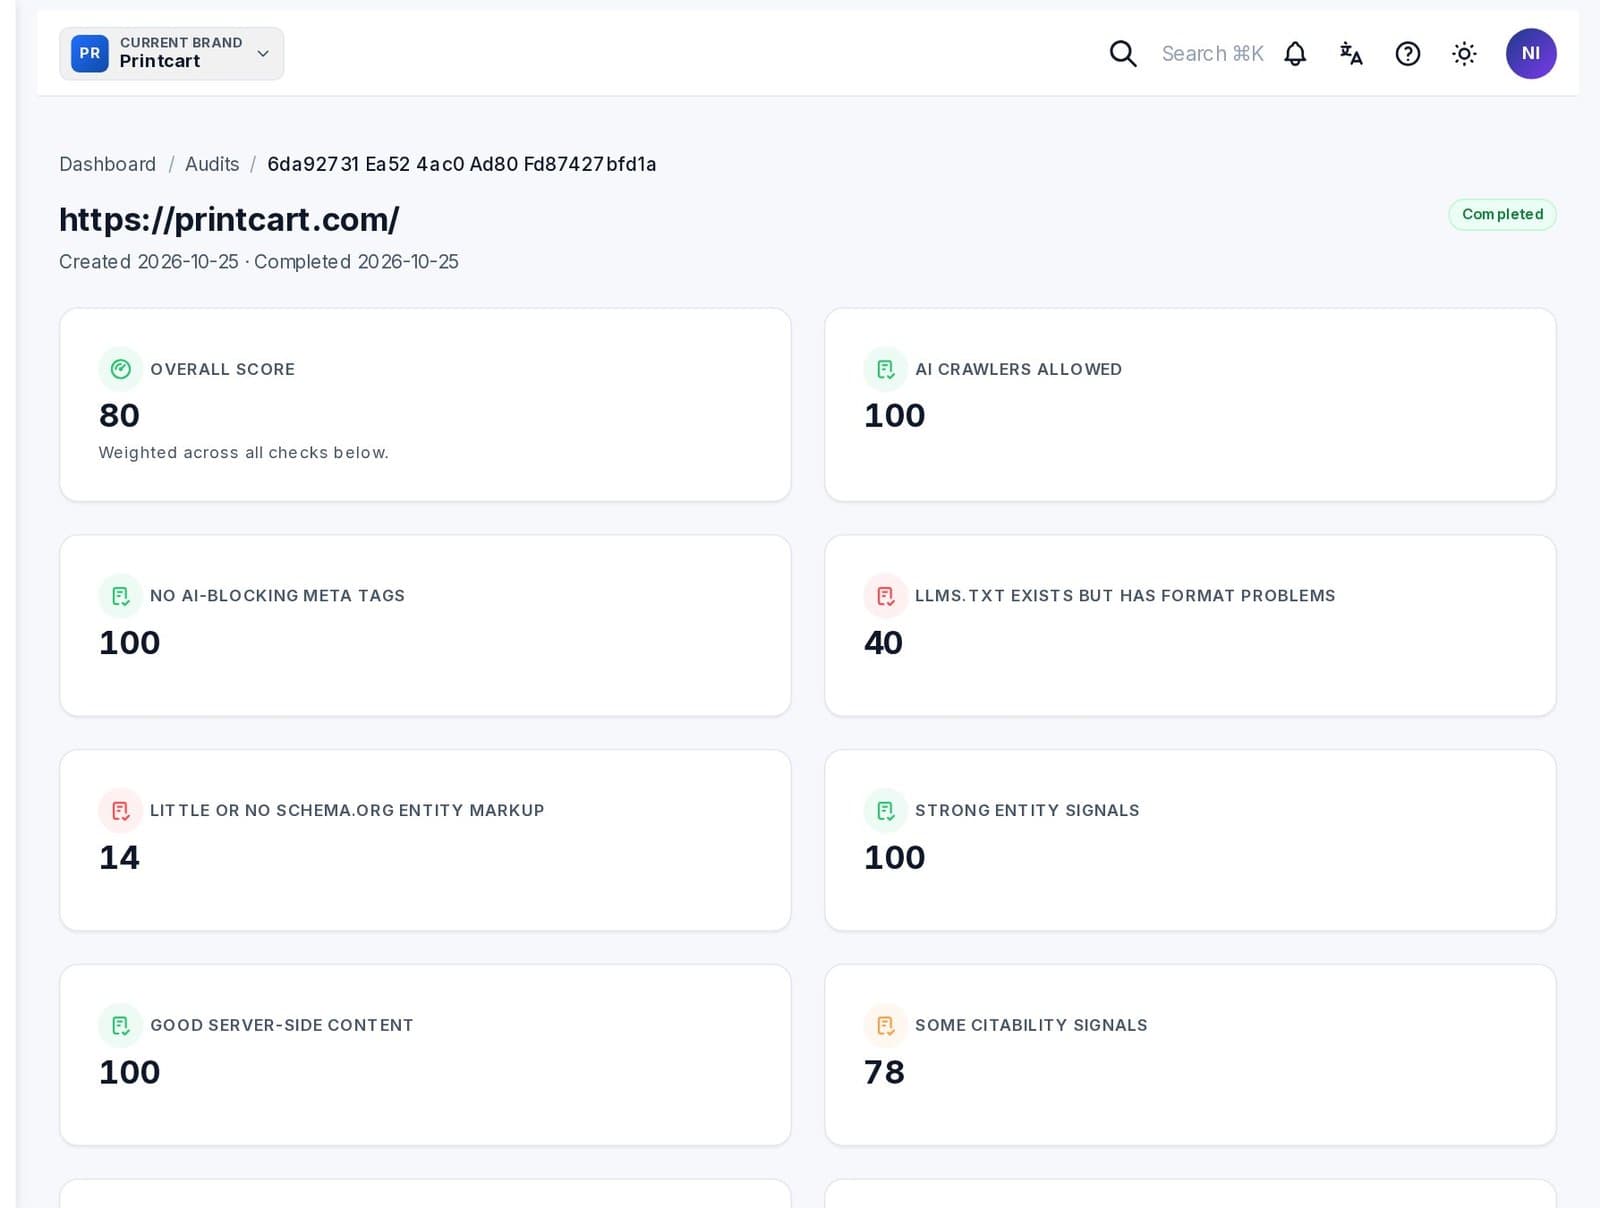Click the No AI-Blocking Meta Tags icon
The height and width of the screenshot is (1208, 1600).
point(121,596)
